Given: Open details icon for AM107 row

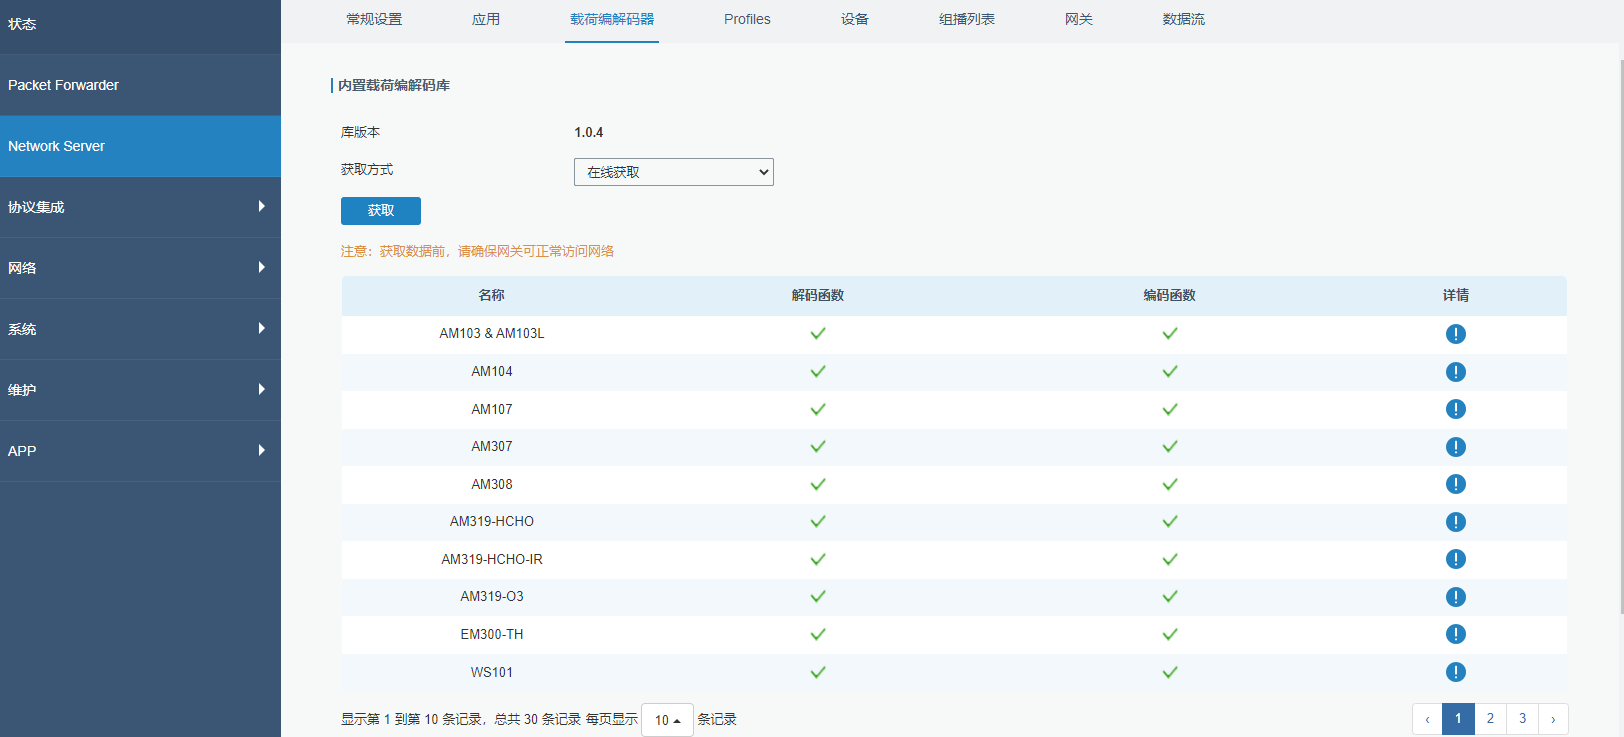Looking at the screenshot, I should click(x=1455, y=409).
